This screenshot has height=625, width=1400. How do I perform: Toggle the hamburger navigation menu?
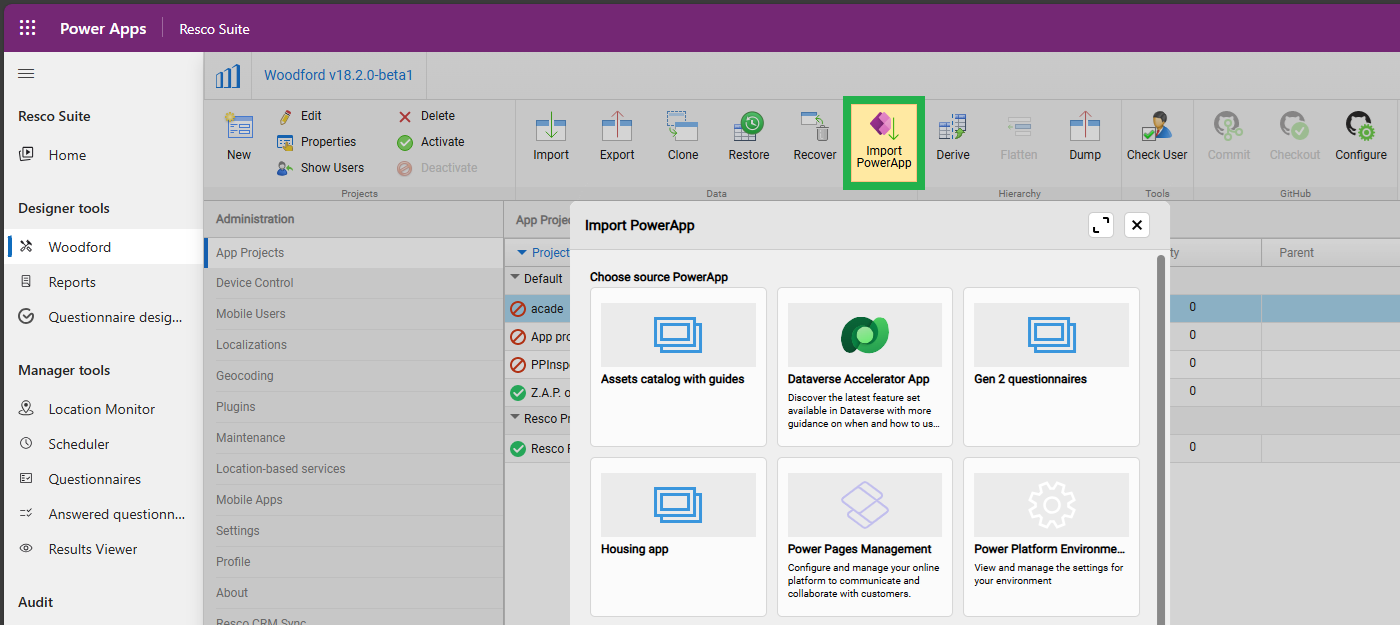tap(27, 73)
